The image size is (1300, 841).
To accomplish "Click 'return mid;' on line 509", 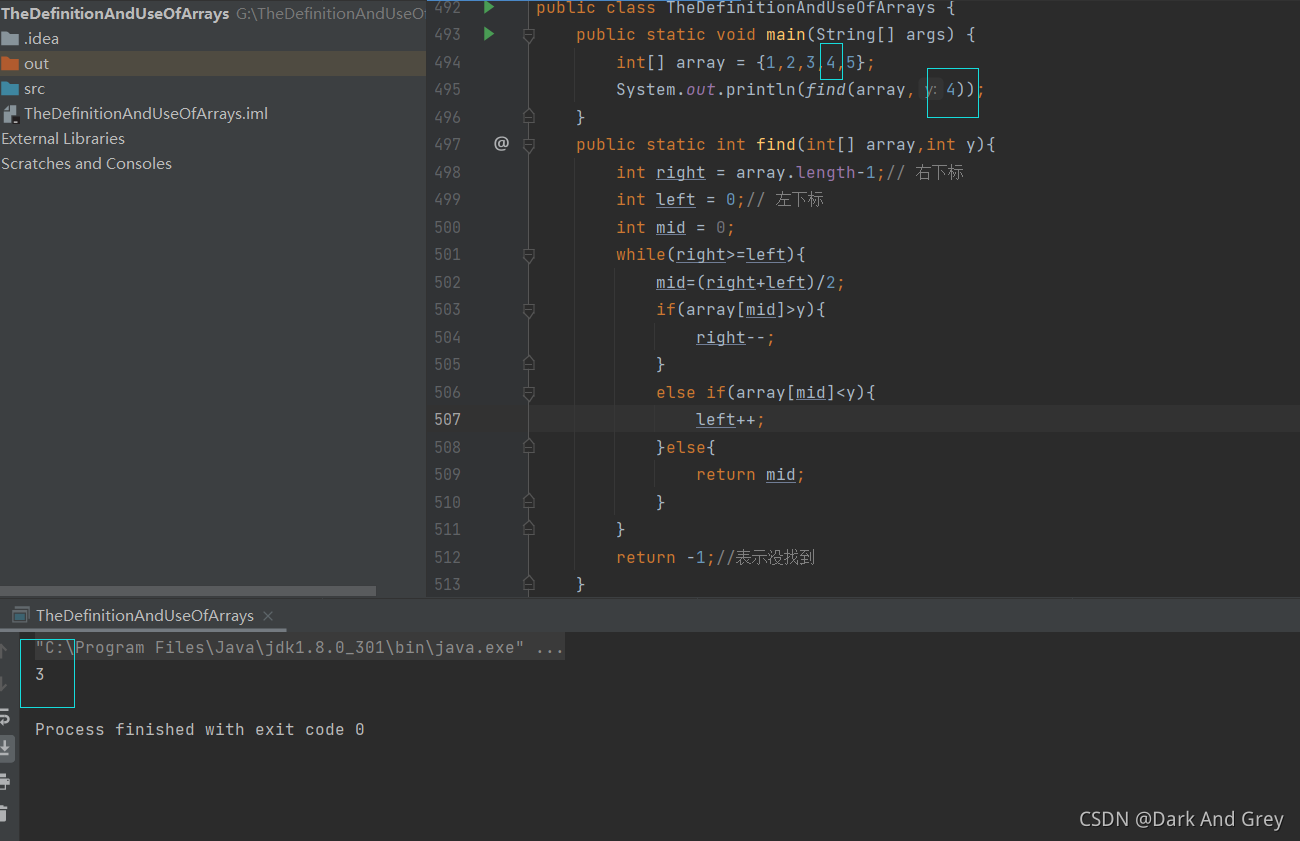I will coord(751,475).
